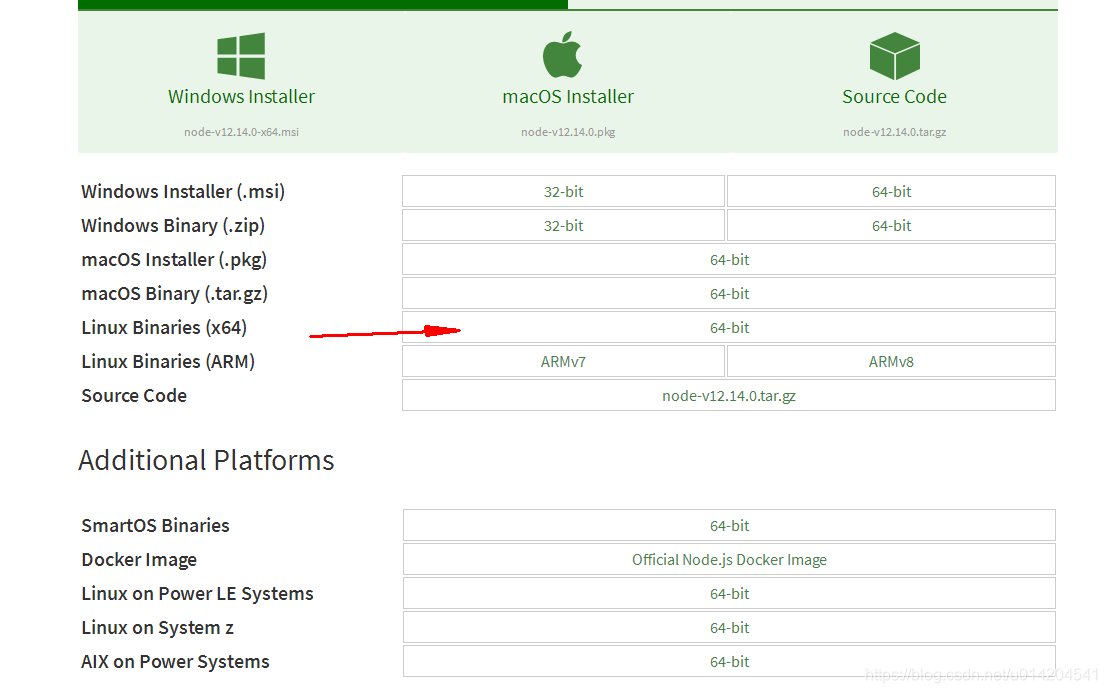The height and width of the screenshot is (693, 1107).
Task: Download macOS Binary (.tar.gz) 64-bit
Action: click(729, 294)
